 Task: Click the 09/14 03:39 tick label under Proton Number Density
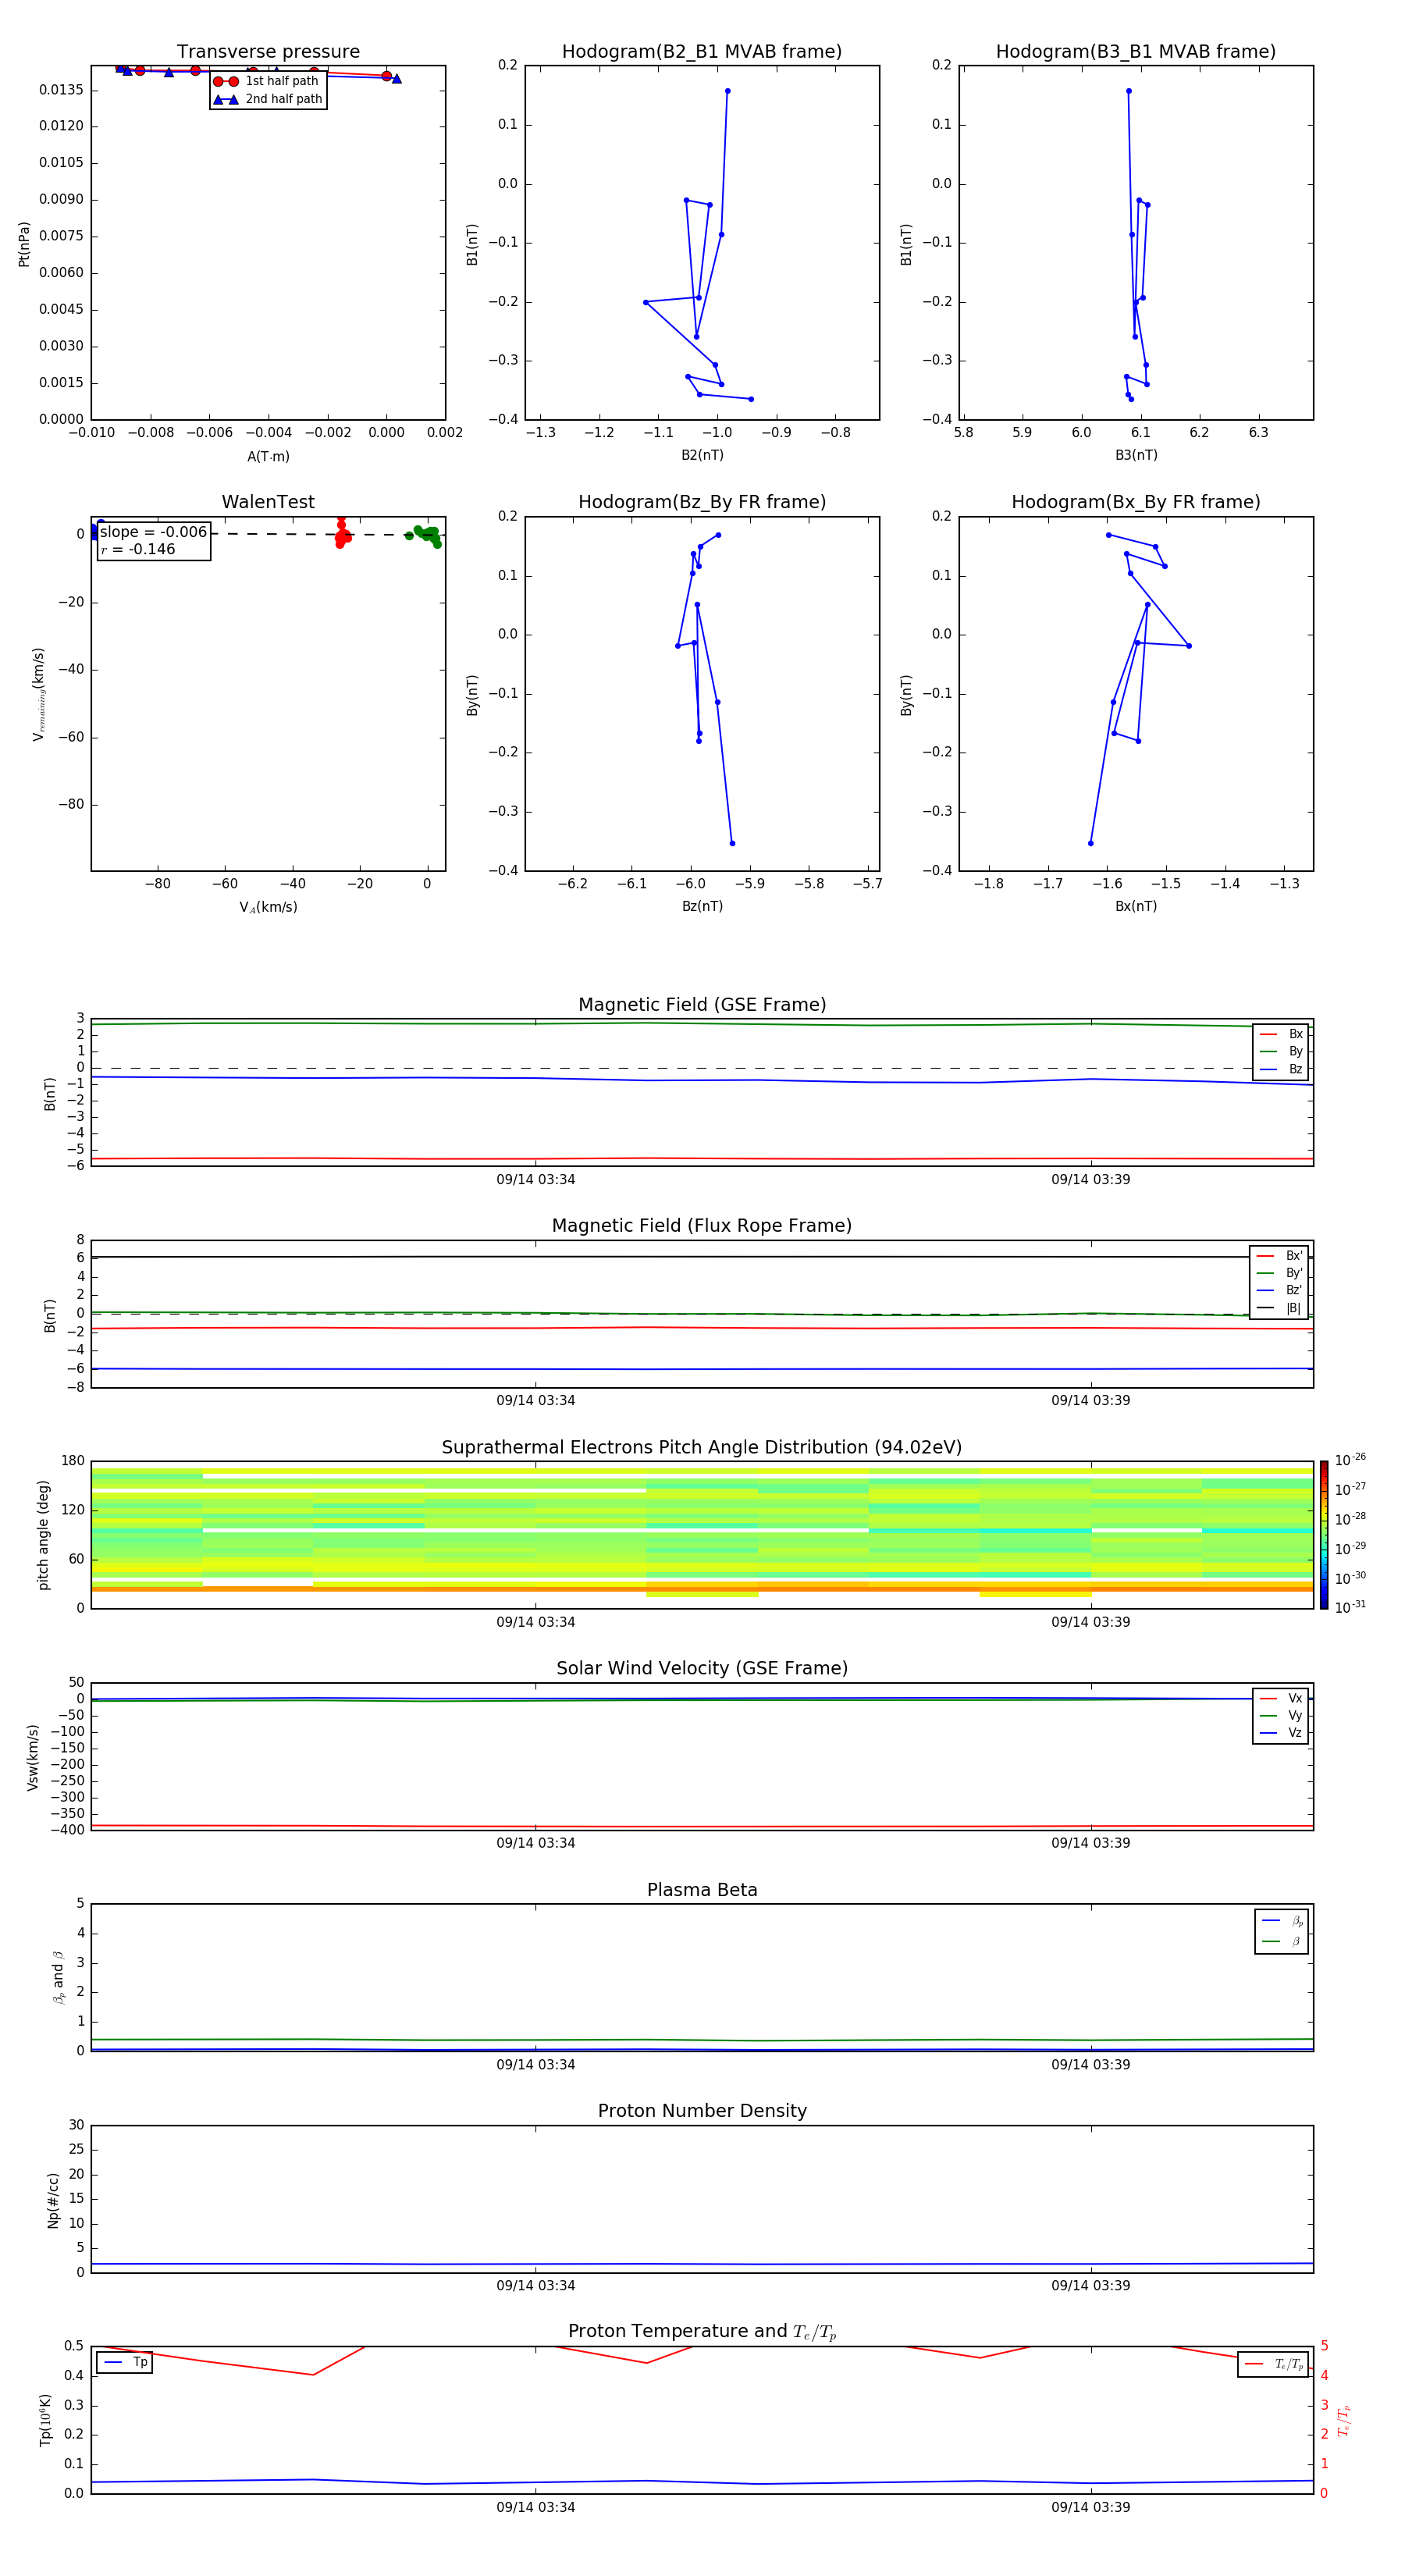[1090, 2285]
